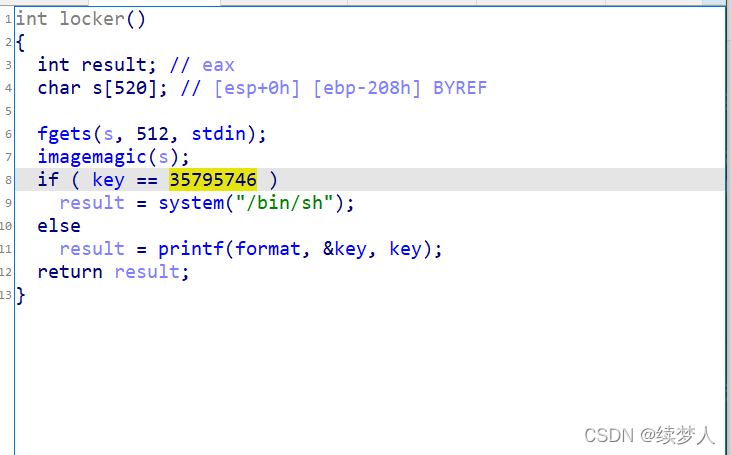
Task: Click the system function call
Action: pos(191,203)
